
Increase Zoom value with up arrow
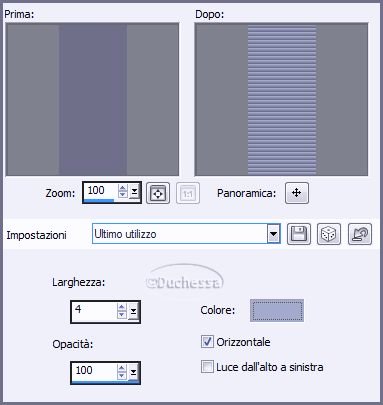coord(123,188)
